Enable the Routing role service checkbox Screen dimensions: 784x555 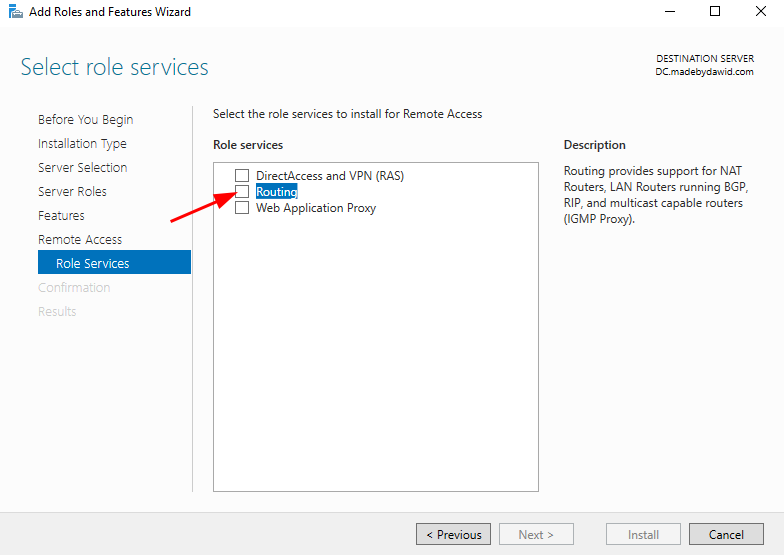[x=242, y=192]
